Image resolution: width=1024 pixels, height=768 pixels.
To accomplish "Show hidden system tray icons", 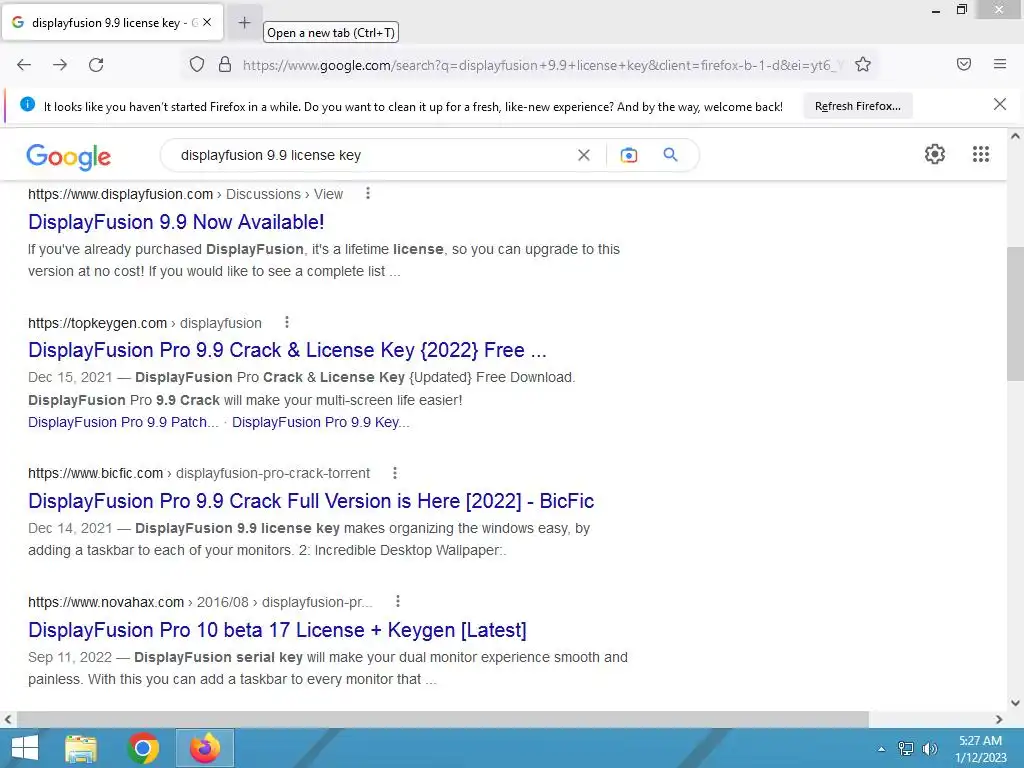I will (x=882, y=748).
